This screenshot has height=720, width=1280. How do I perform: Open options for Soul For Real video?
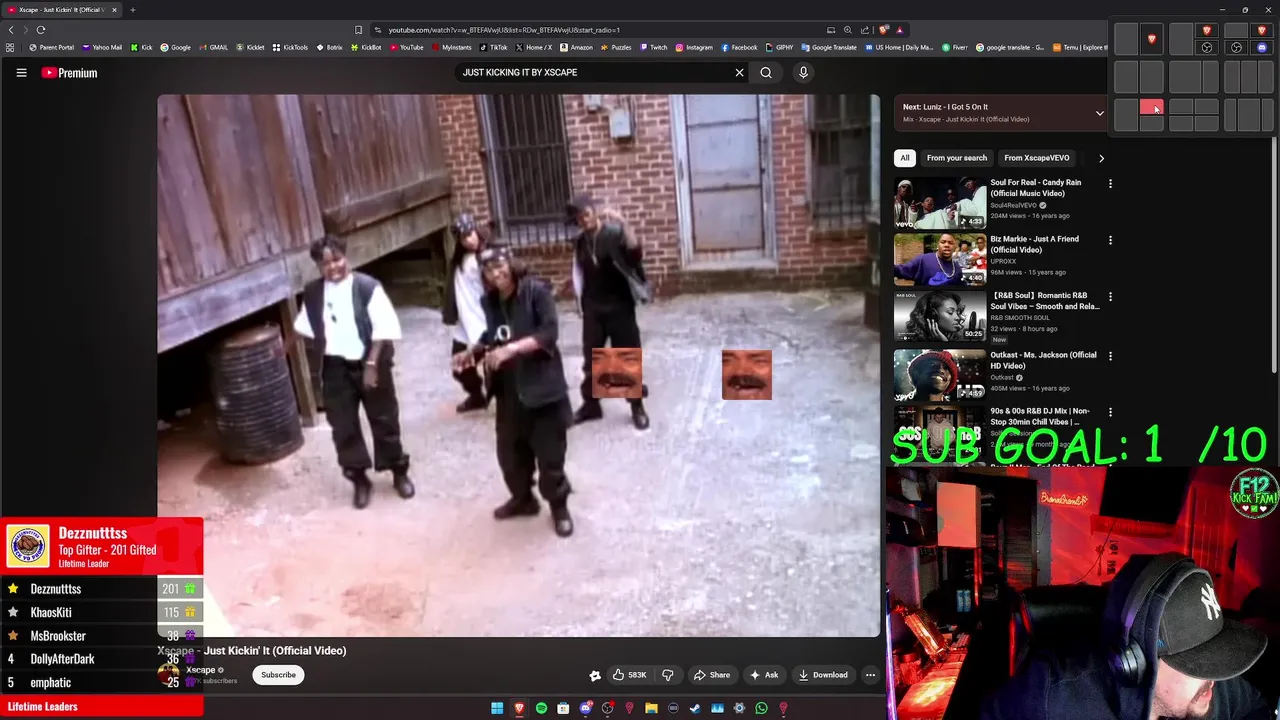(1110, 184)
